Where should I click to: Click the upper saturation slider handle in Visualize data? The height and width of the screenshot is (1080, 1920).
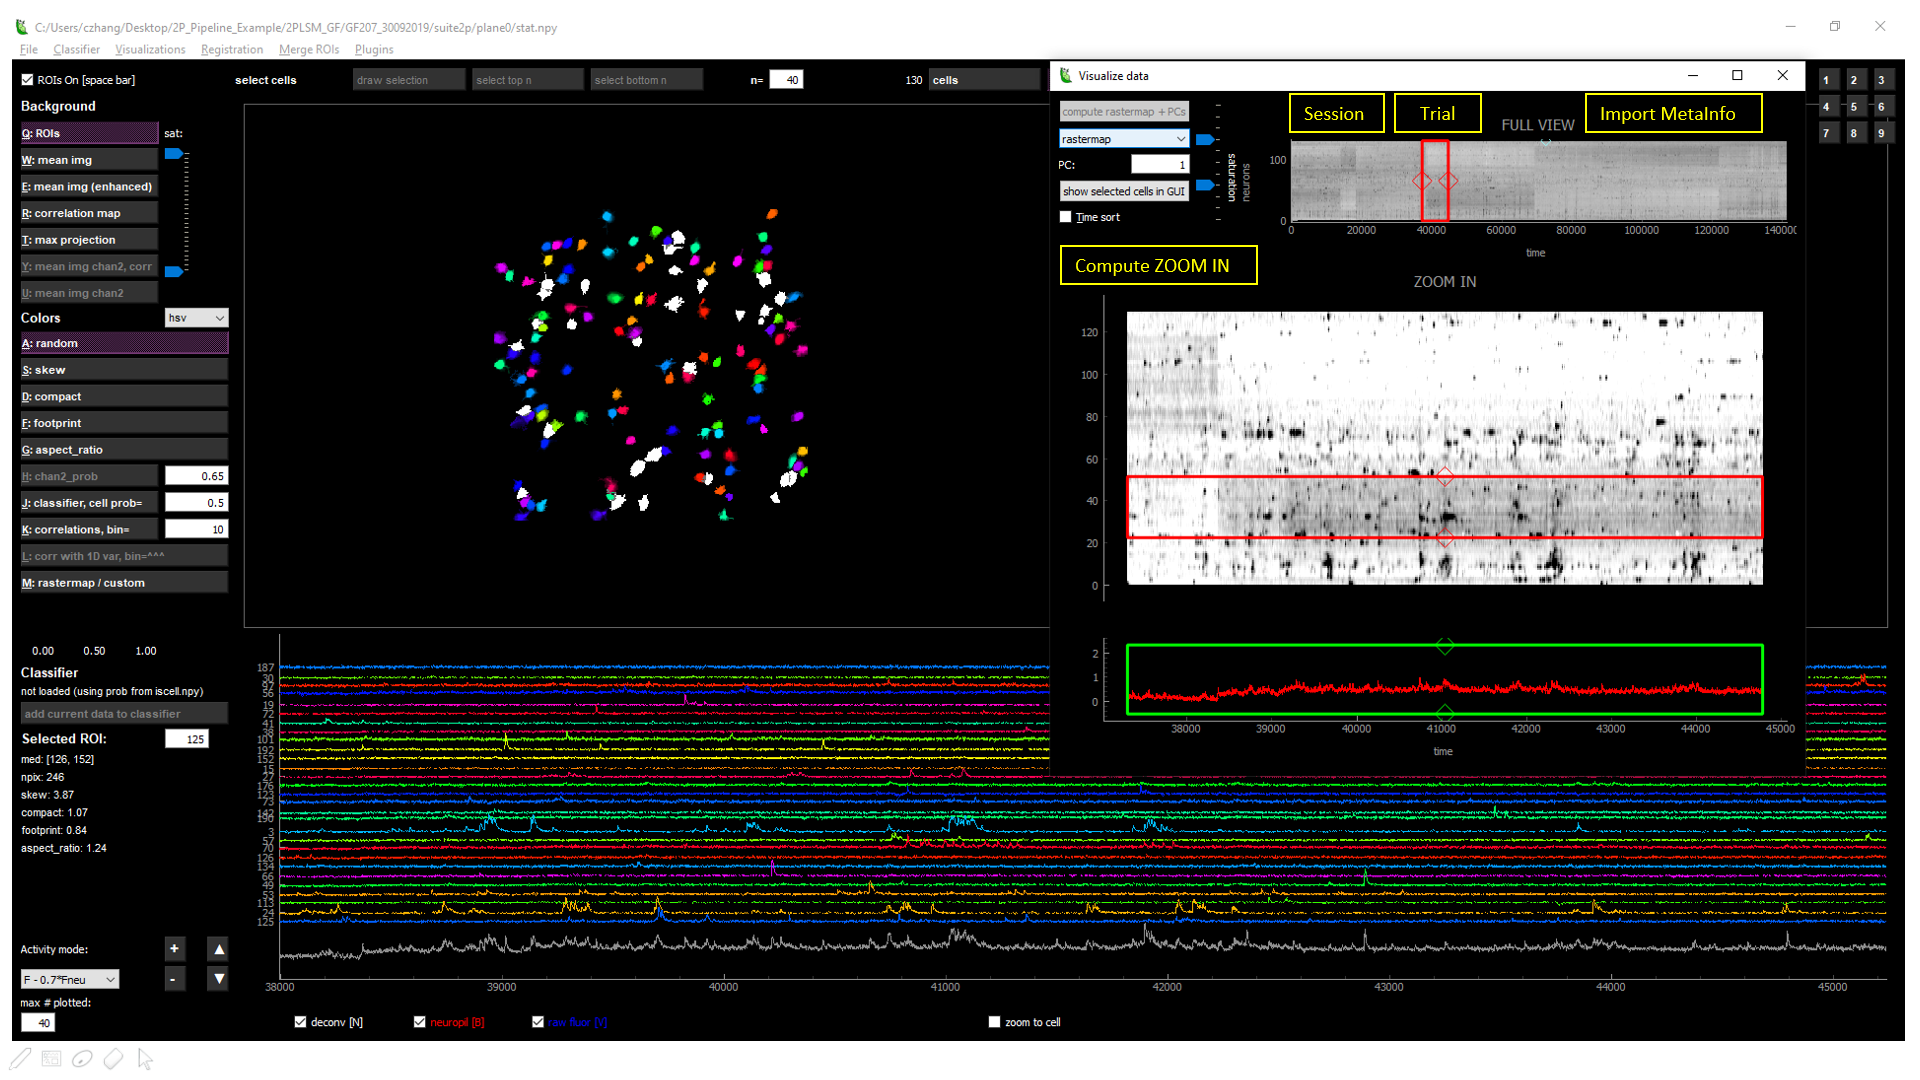coord(1205,140)
